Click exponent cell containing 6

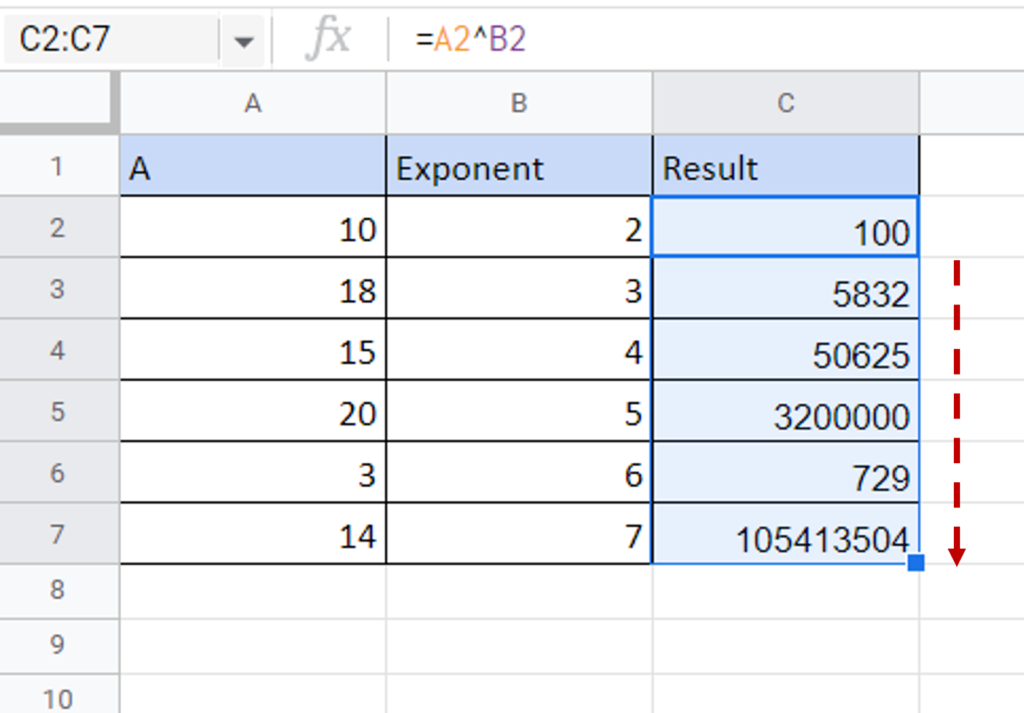[519, 473]
